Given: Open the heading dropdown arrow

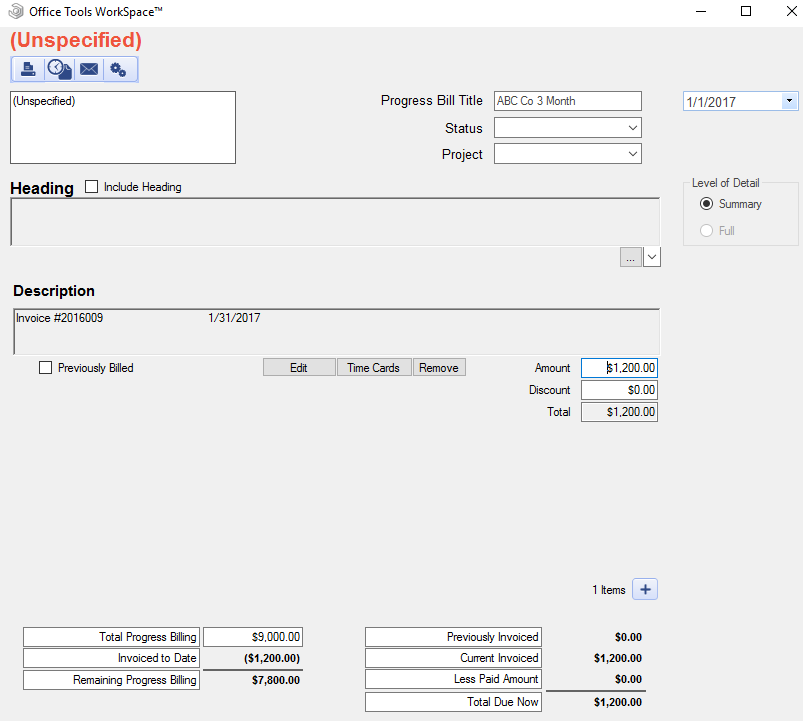Looking at the screenshot, I should click(651, 257).
